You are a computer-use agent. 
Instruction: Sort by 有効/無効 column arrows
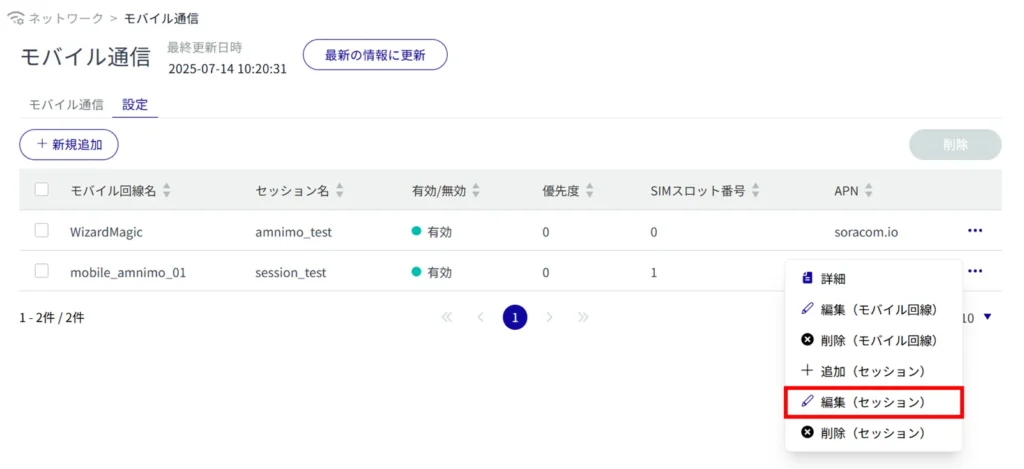[476, 190]
